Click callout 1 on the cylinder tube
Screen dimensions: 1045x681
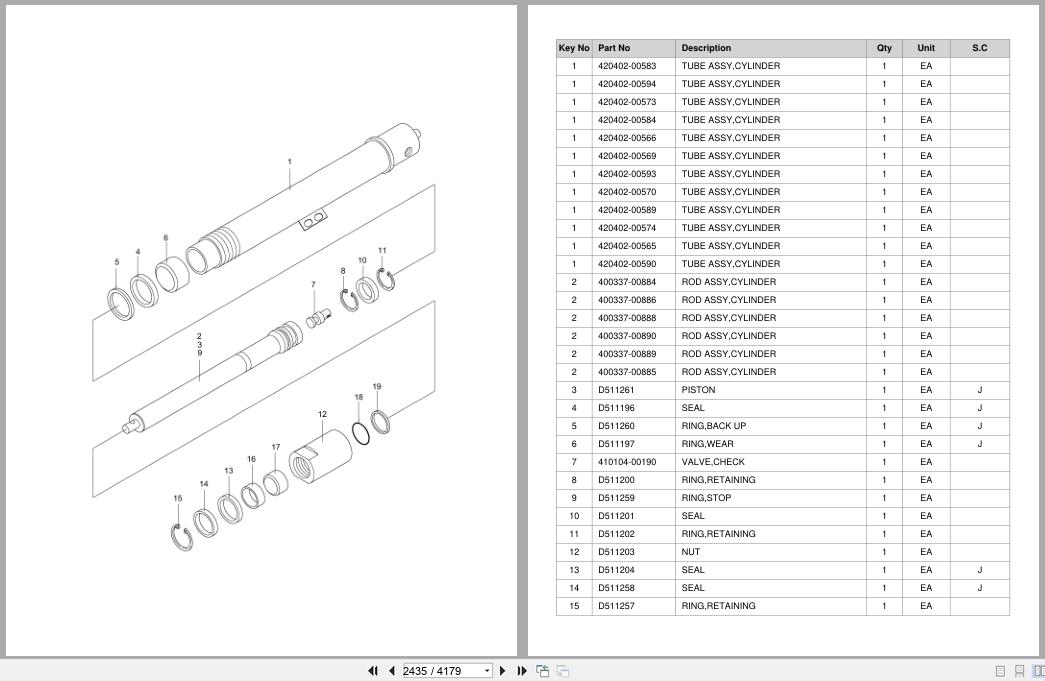tap(289, 162)
